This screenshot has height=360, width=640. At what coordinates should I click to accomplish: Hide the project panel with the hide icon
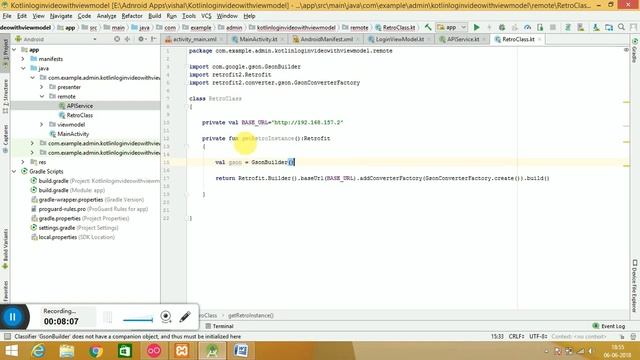pyautogui.click(x=153, y=39)
